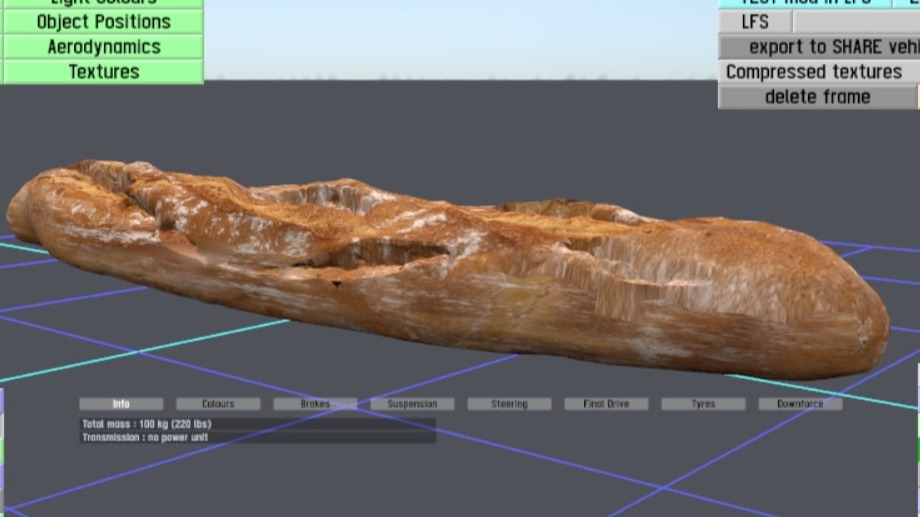
Task: Click the delete frame button
Action: 818,97
